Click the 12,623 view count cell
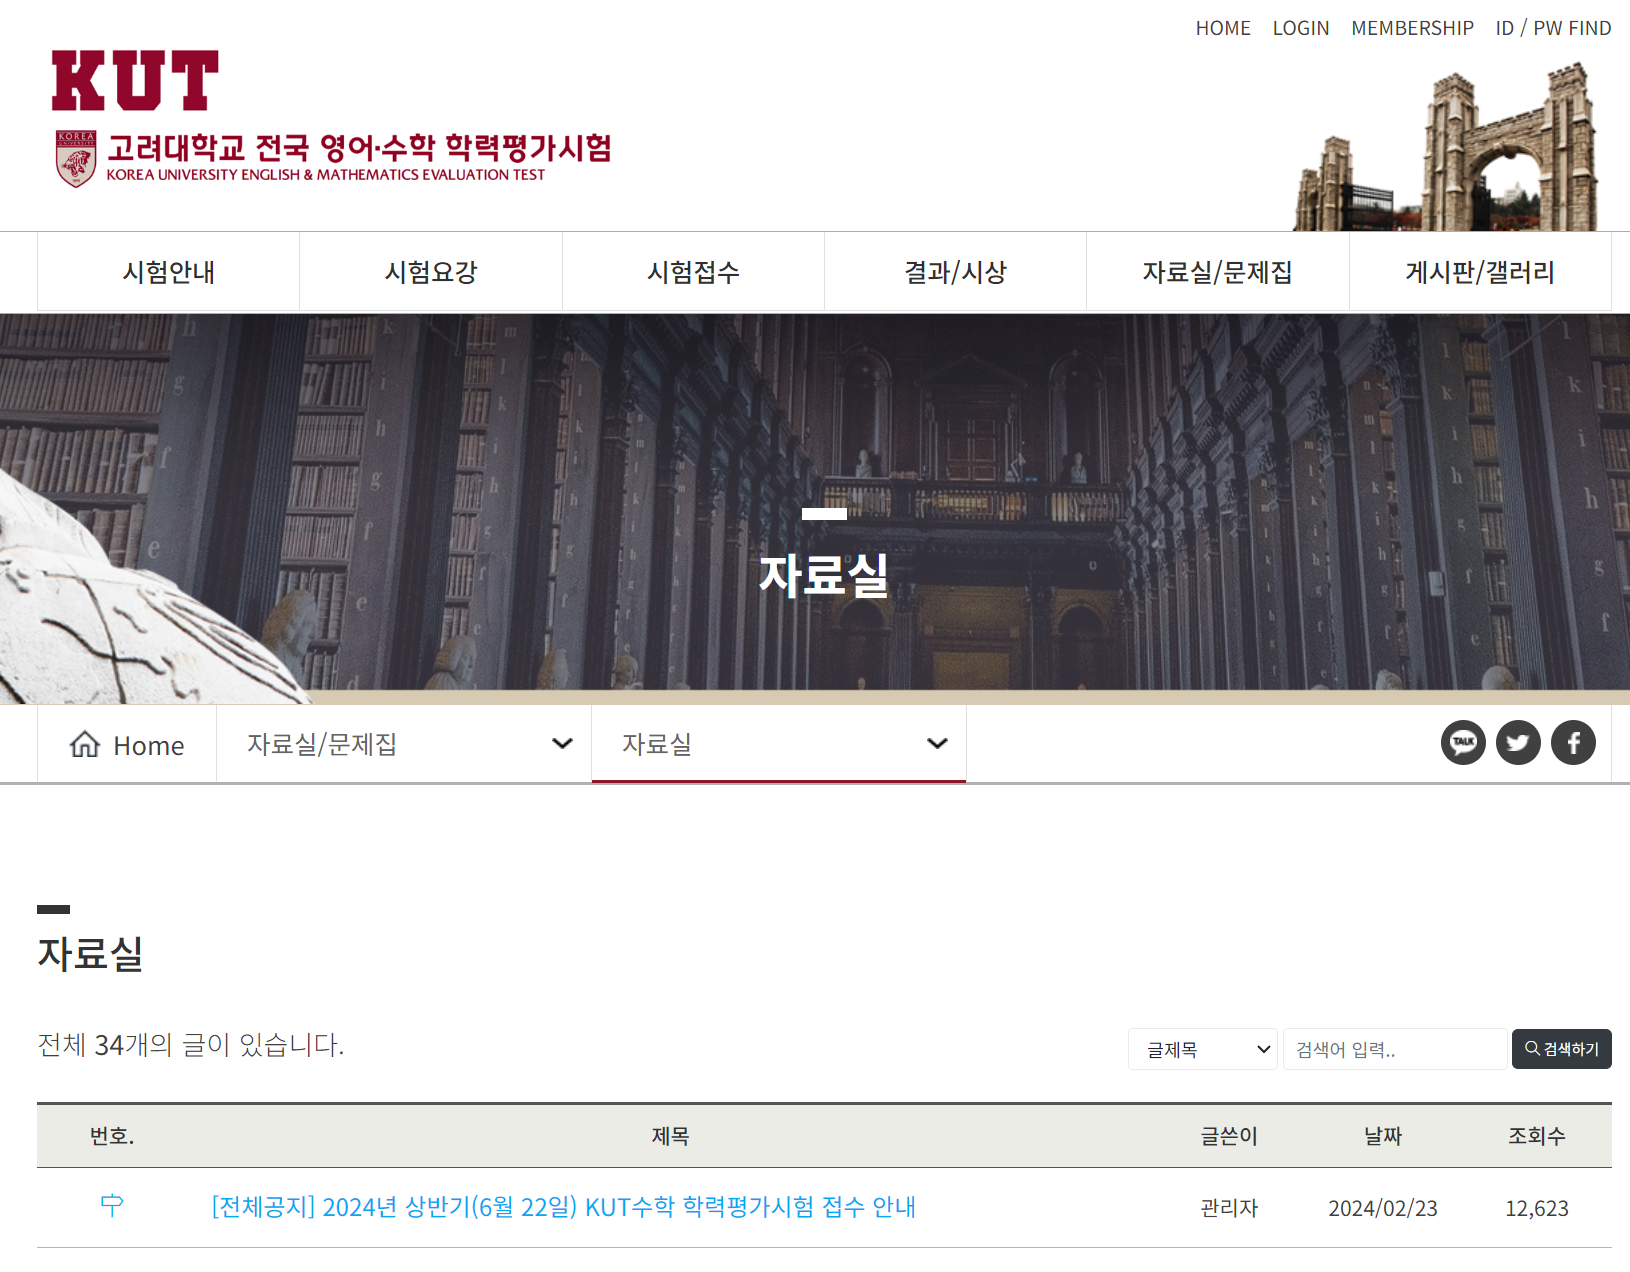This screenshot has height=1272, width=1630. click(1537, 1208)
